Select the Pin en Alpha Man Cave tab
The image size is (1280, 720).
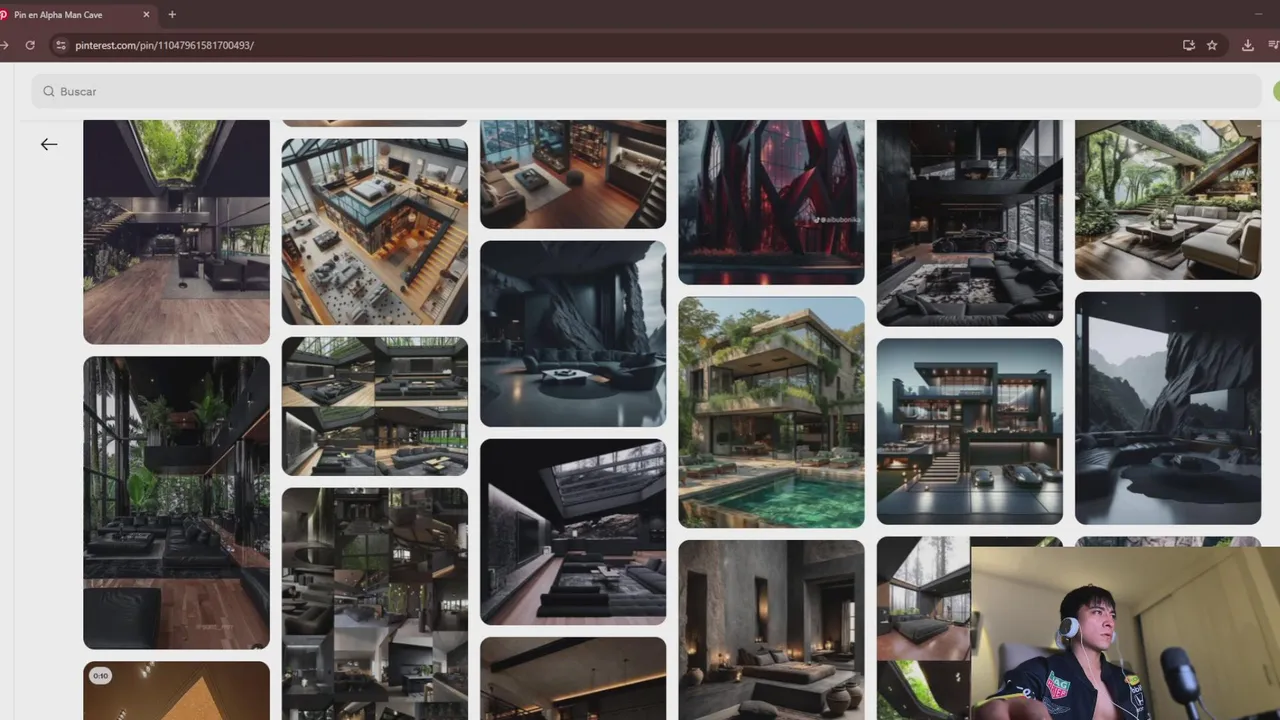76,15
